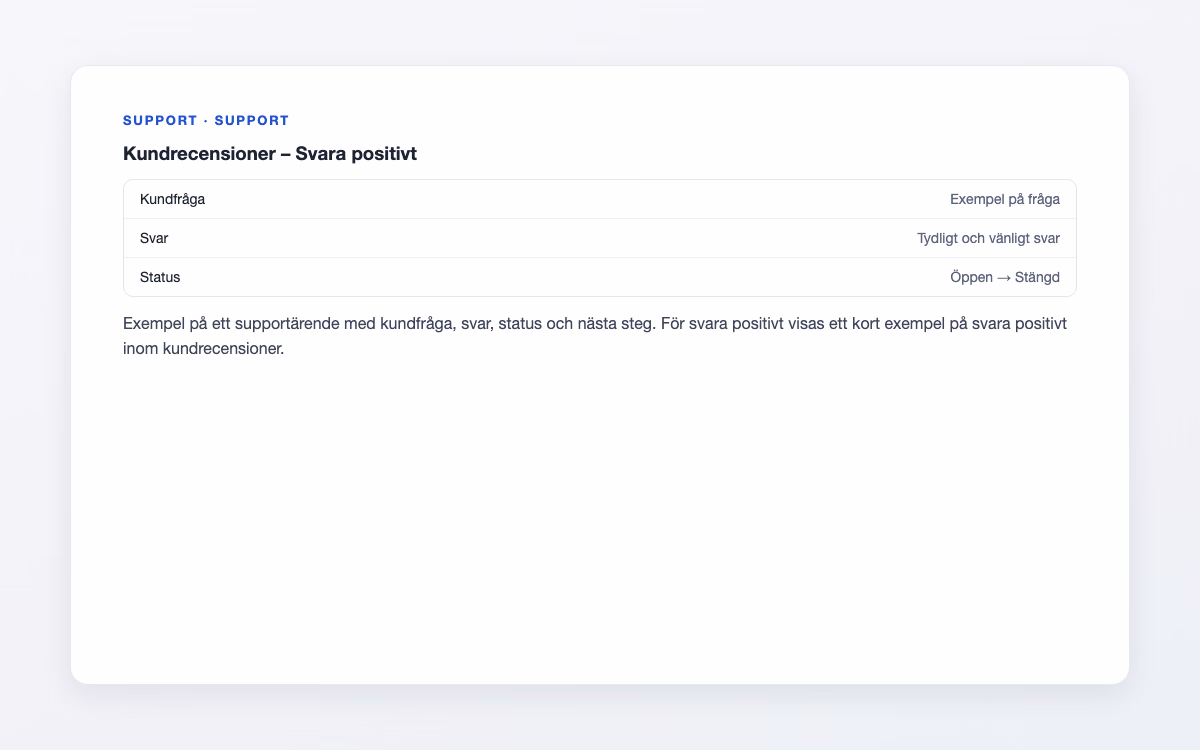Viewport: 1200px width, 750px height.
Task: Click Svara positivt in the heading
Action: [x=356, y=154]
